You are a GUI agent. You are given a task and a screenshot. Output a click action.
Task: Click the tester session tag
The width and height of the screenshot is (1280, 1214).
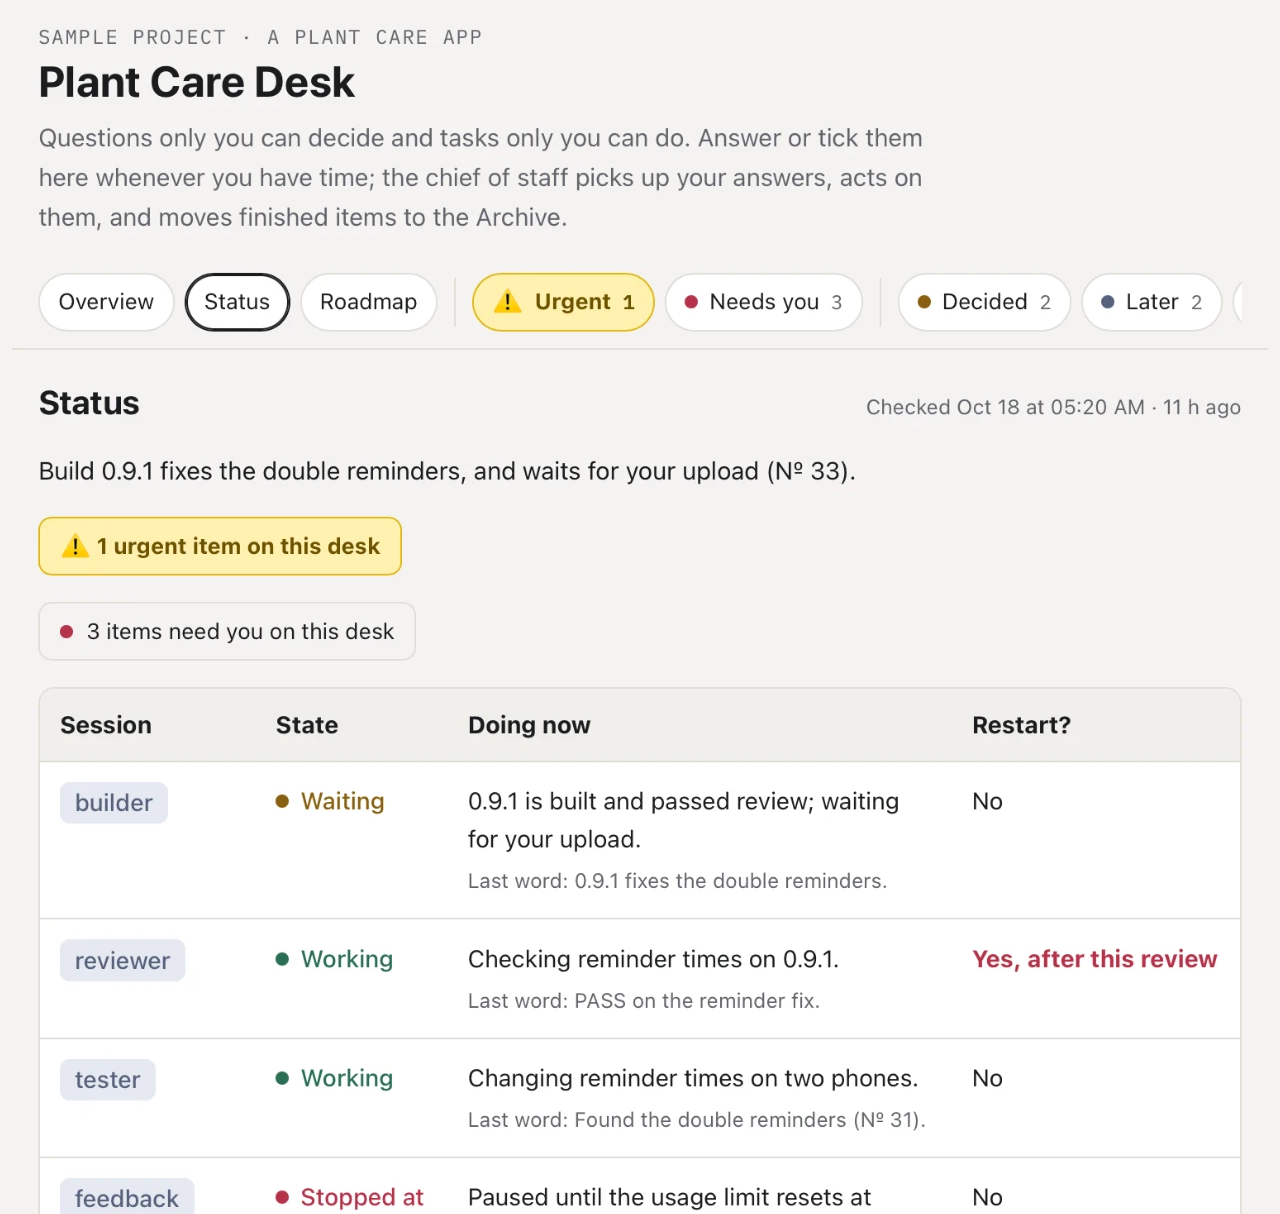pyautogui.click(x=108, y=1080)
